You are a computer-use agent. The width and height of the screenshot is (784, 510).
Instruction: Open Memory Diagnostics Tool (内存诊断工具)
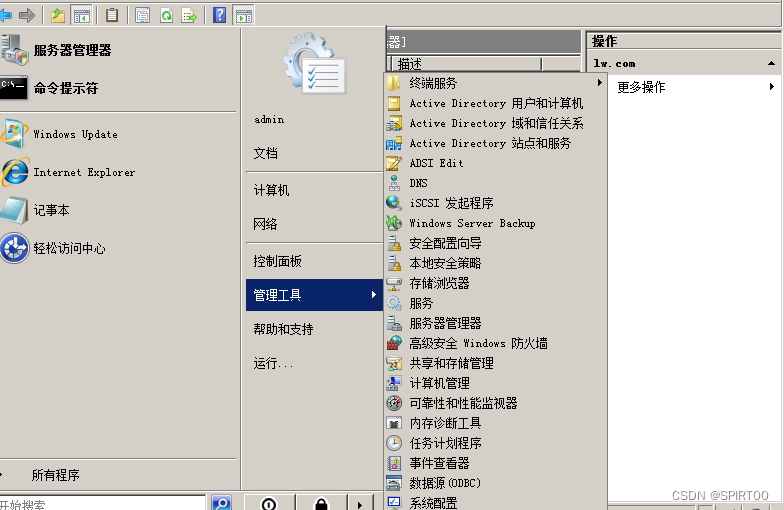[496, 423]
